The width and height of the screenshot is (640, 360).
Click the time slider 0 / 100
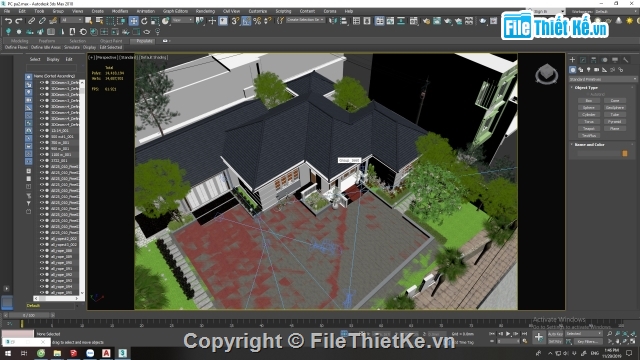[x=29, y=315]
